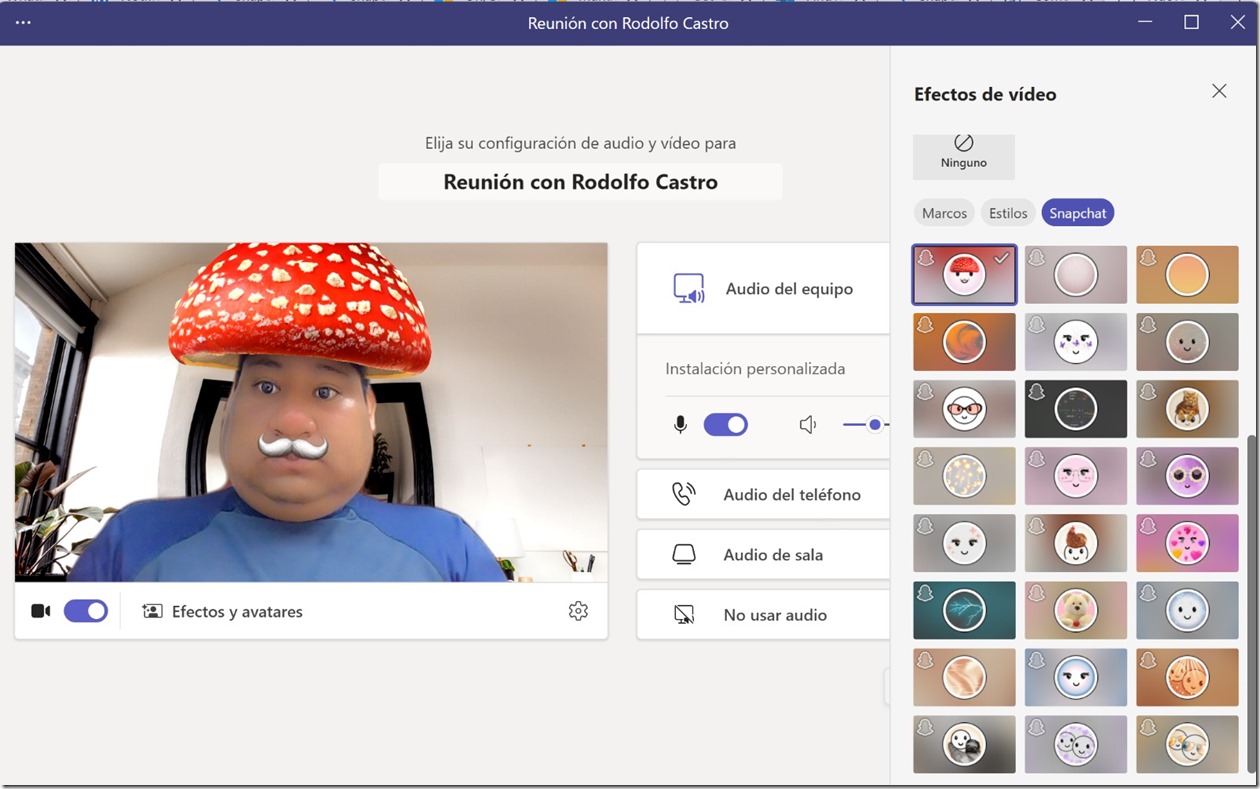Select Audio de sala option
1260x789 pixels.
click(772, 555)
